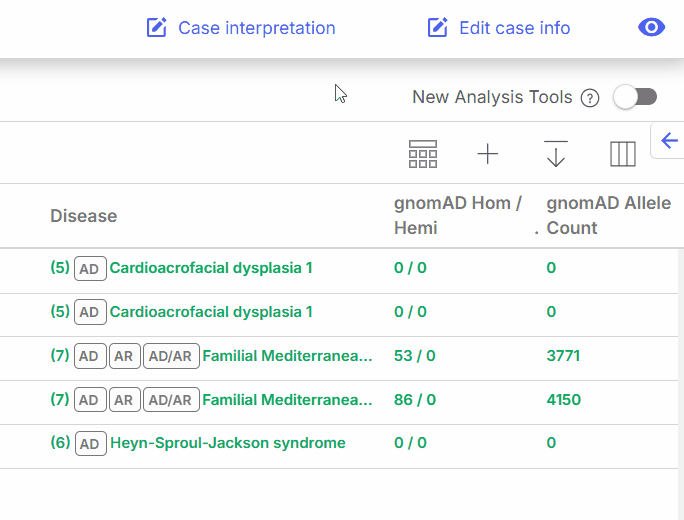684x520 pixels.
Task: Collapse panel with blue left arrow
Action: point(669,141)
